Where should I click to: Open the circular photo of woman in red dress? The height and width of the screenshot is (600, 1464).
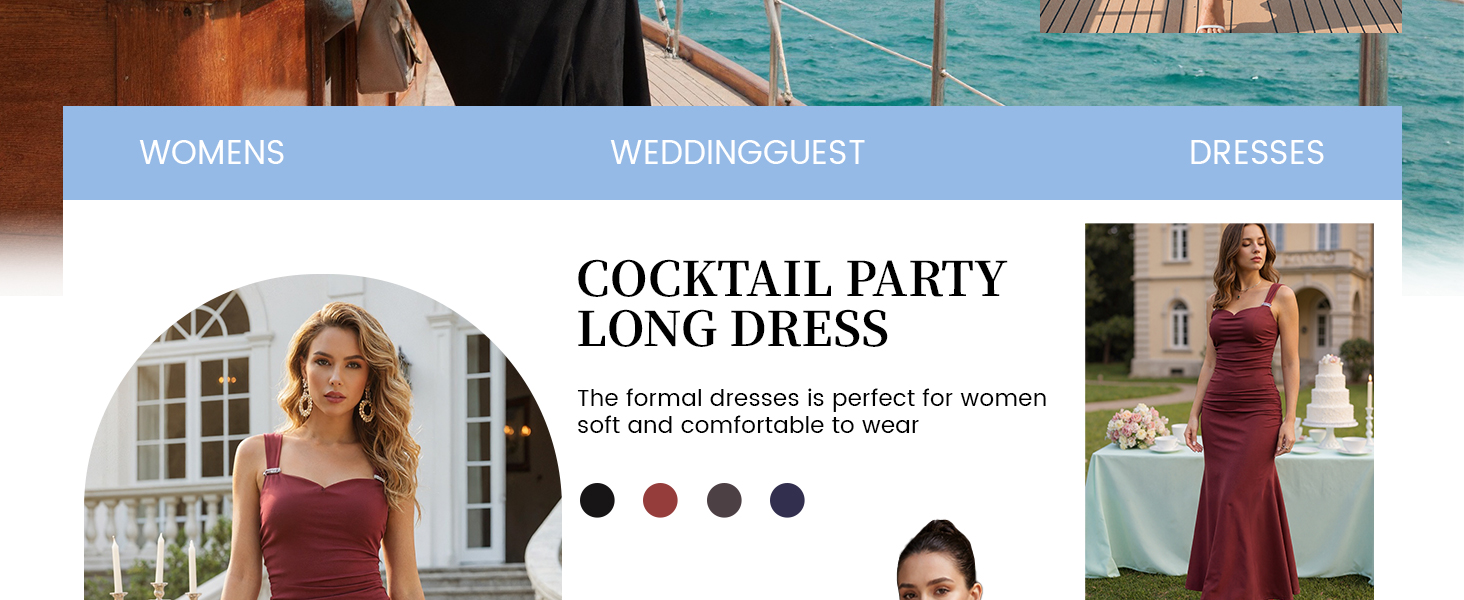(323, 437)
